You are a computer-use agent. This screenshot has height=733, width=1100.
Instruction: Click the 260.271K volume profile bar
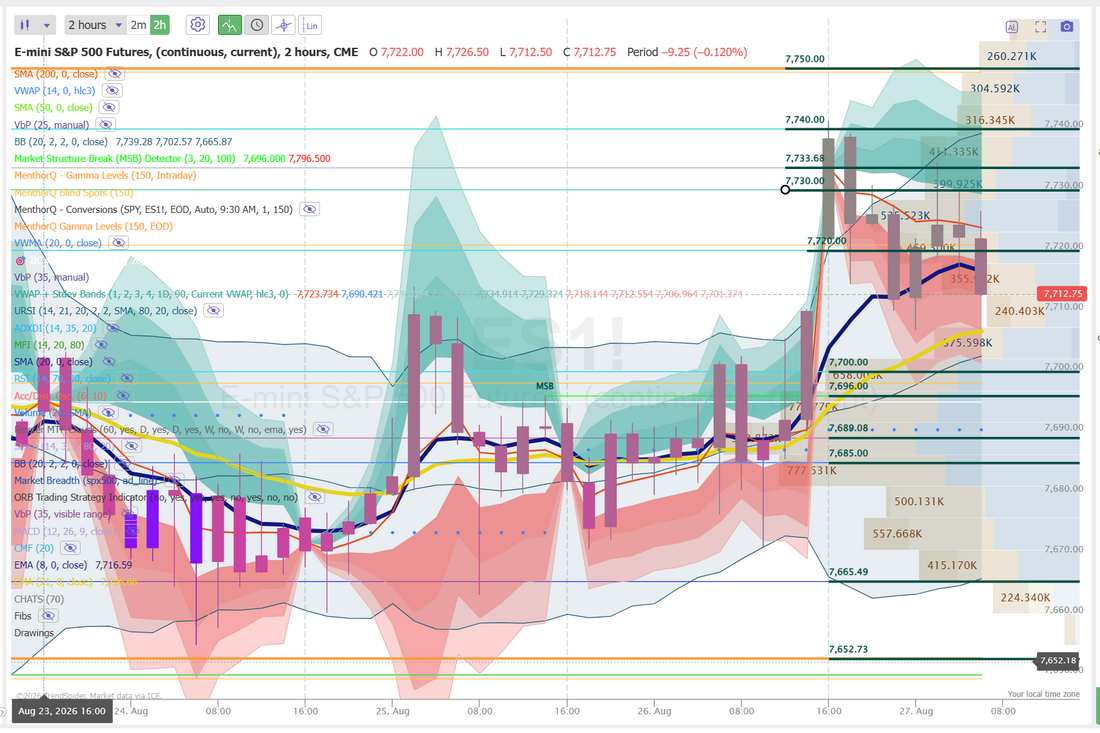[1012, 56]
